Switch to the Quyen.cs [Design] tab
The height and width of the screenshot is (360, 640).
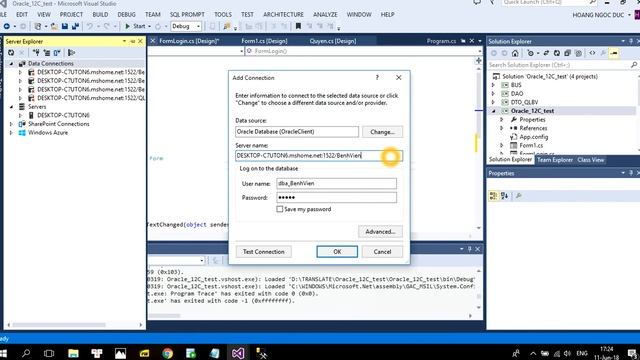pos(333,41)
